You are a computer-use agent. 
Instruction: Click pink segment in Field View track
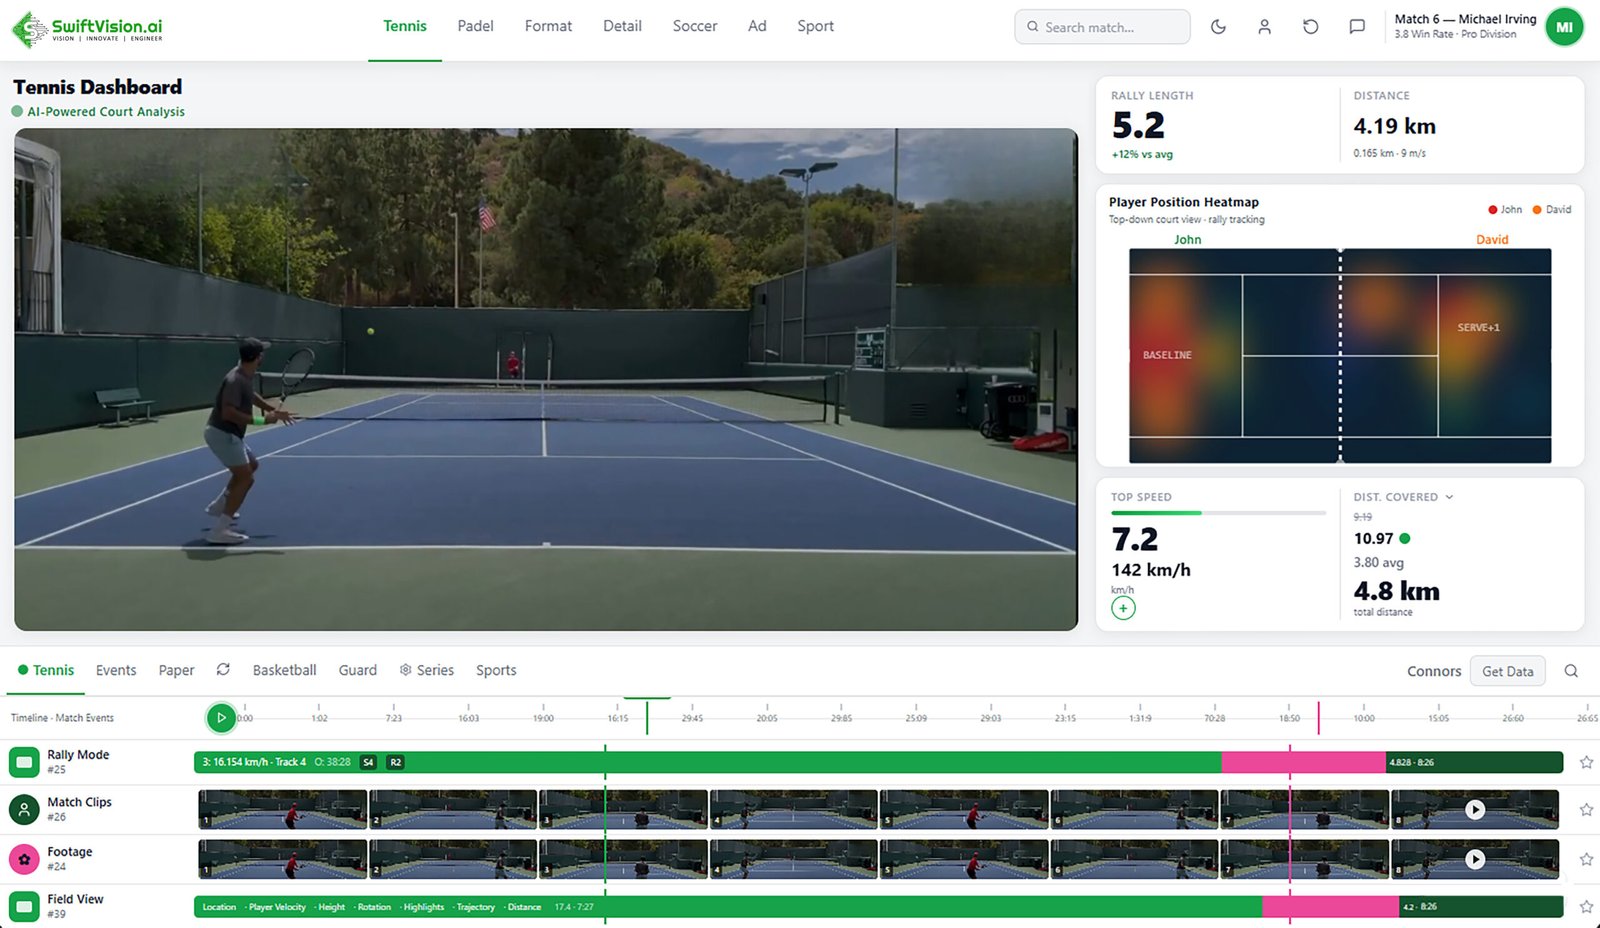tap(1330, 907)
